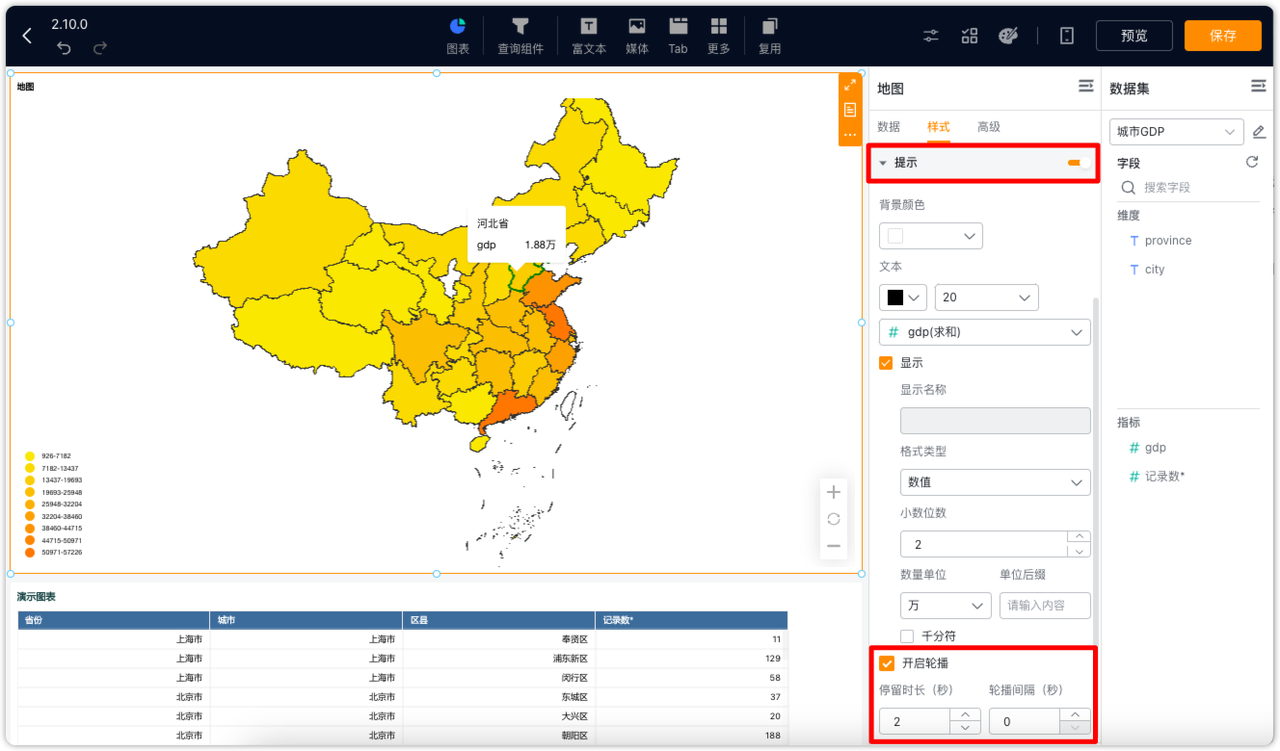
Task: Click the 浦东新区 table cell
Action: [498, 658]
